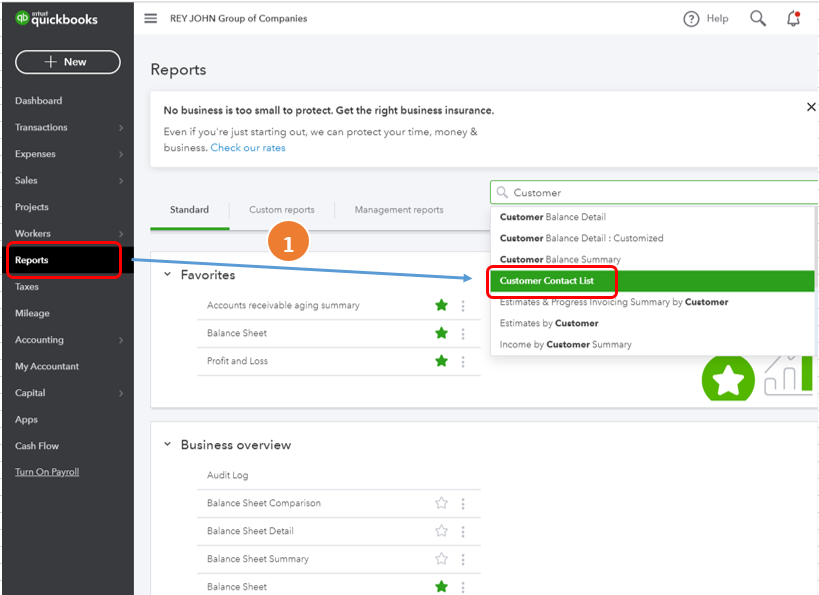
Task: Favorite the Balance Sheet Comparison report
Action: pos(441,503)
